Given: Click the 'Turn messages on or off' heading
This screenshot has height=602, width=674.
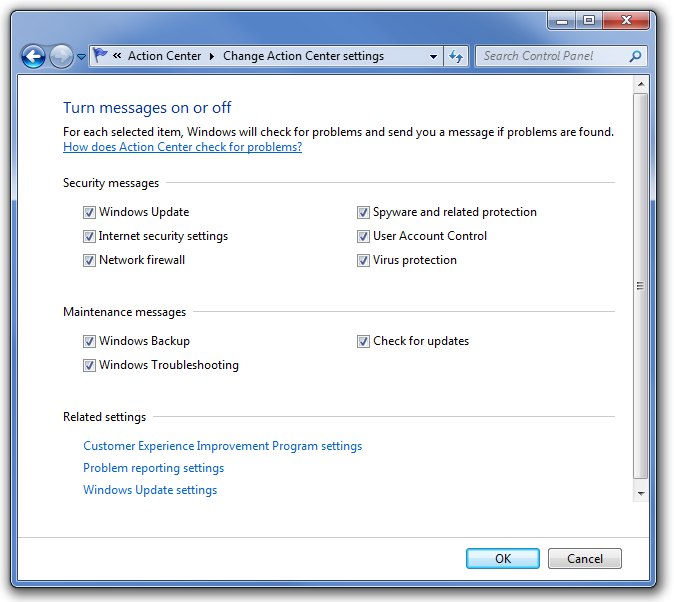Looking at the screenshot, I should [147, 108].
